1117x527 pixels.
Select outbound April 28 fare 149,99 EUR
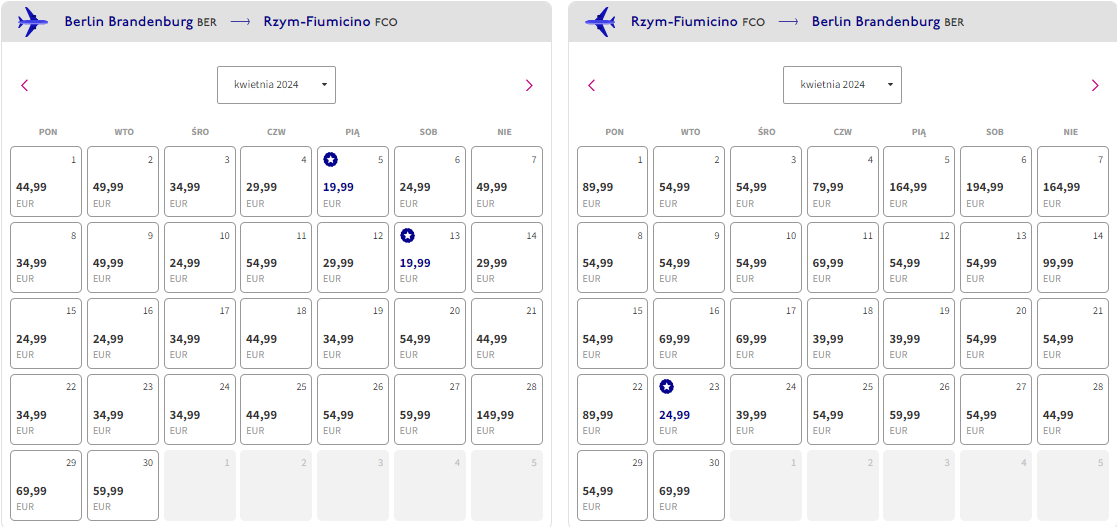pyautogui.click(x=506, y=409)
